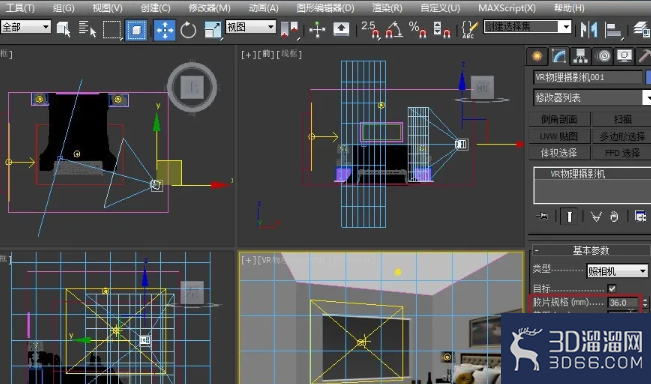Click the VR物理摄影机001 object name field
This screenshot has width=651, height=384.
coord(587,77)
